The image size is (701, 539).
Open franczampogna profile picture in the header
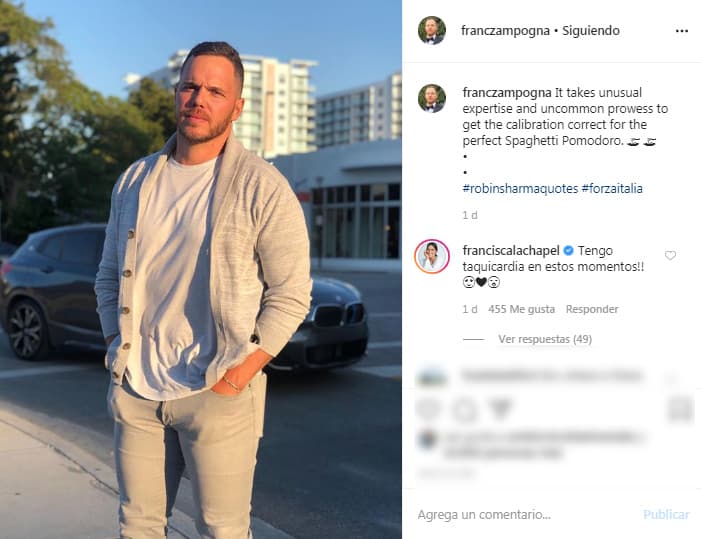pyautogui.click(x=432, y=30)
